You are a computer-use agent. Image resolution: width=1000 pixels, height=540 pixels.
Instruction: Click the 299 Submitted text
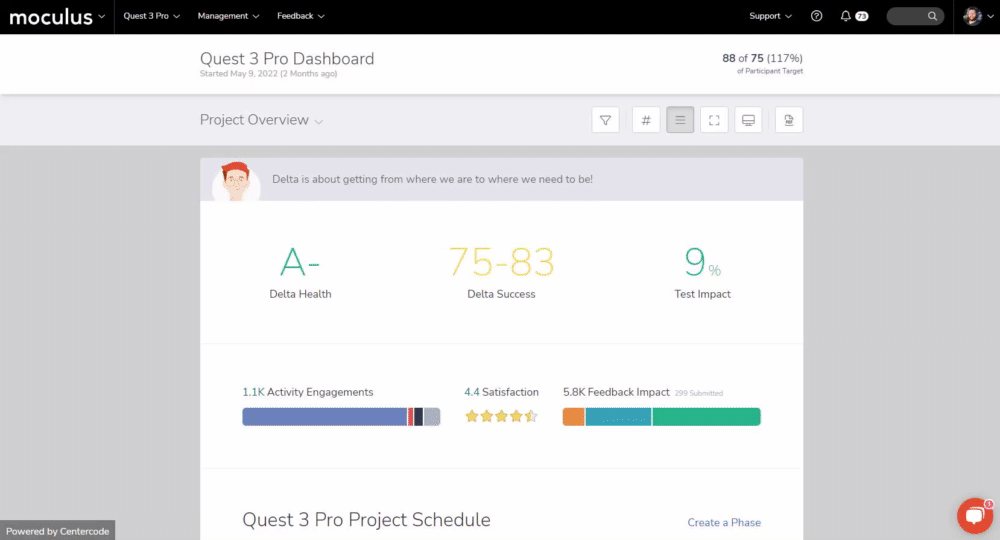pos(698,393)
